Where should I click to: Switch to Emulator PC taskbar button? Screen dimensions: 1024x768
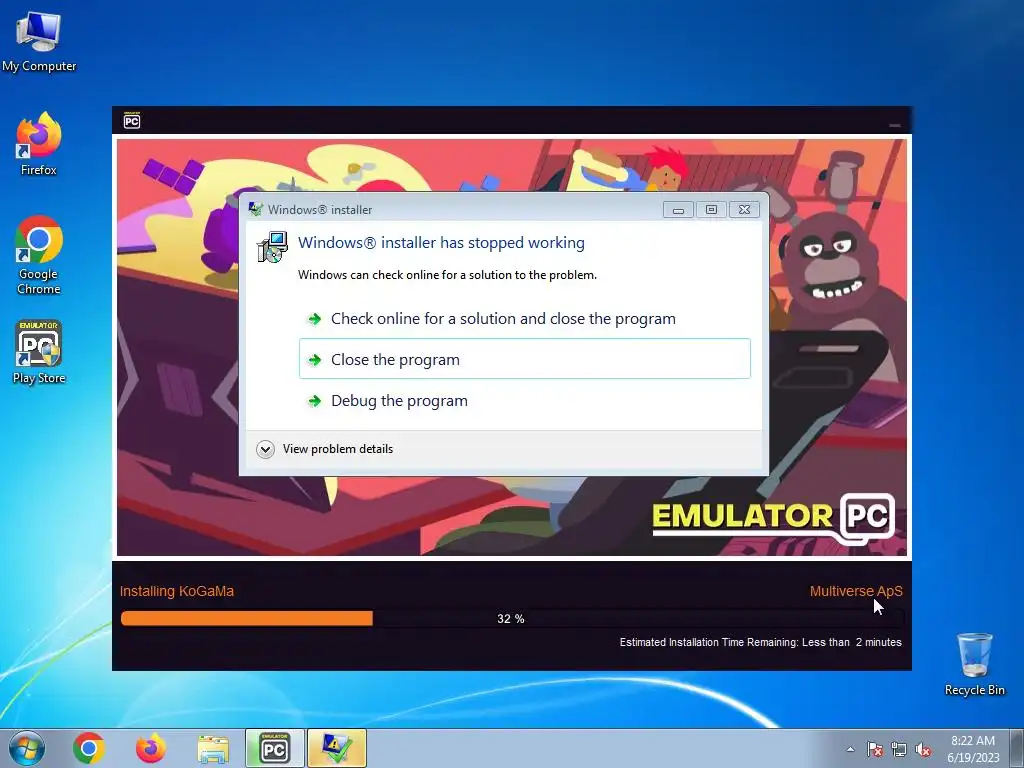click(x=275, y=748)
